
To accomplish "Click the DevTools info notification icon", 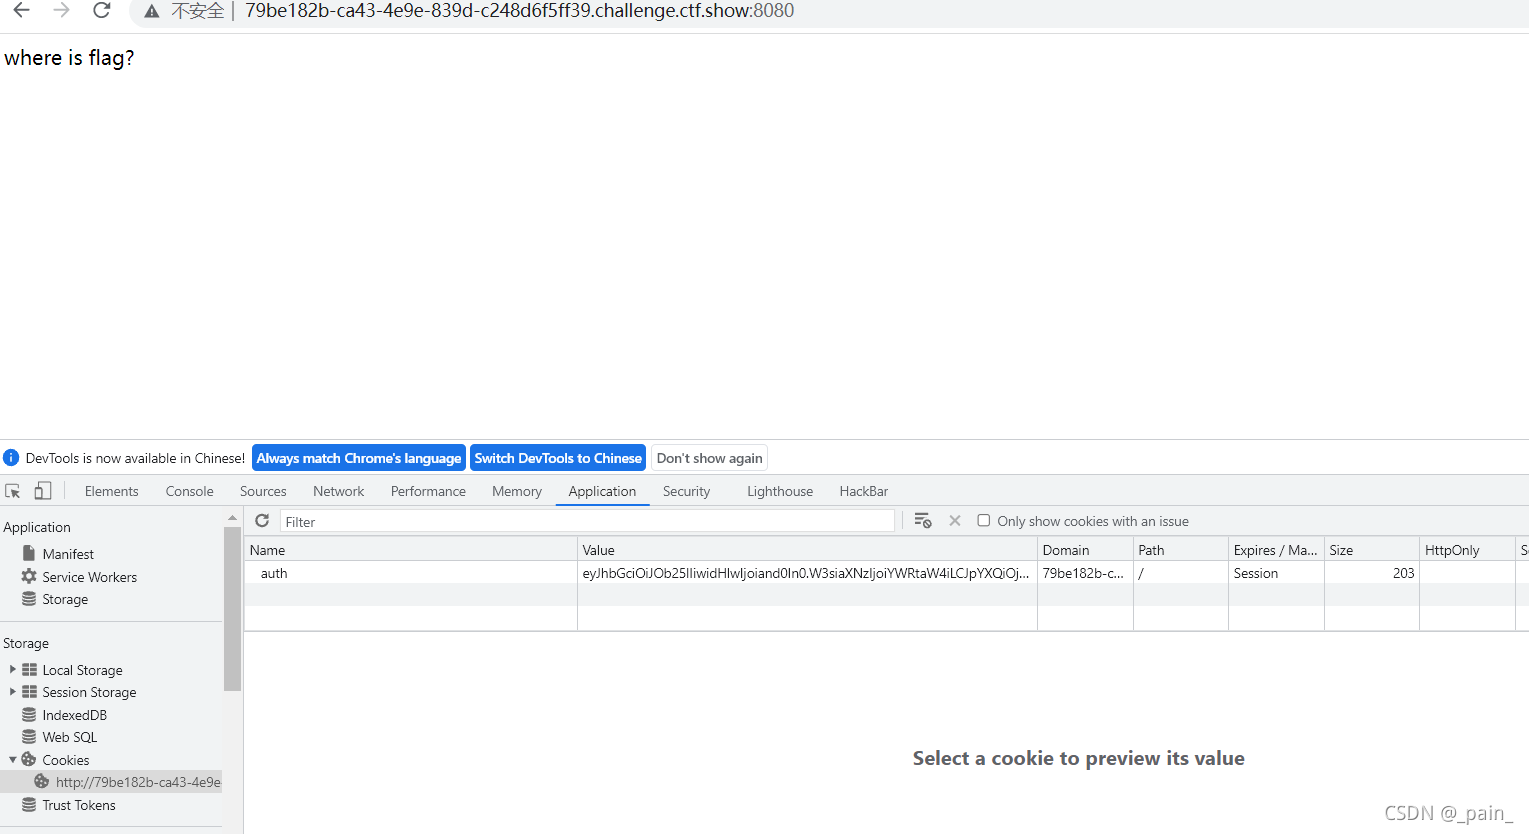I will pos(11,458).
